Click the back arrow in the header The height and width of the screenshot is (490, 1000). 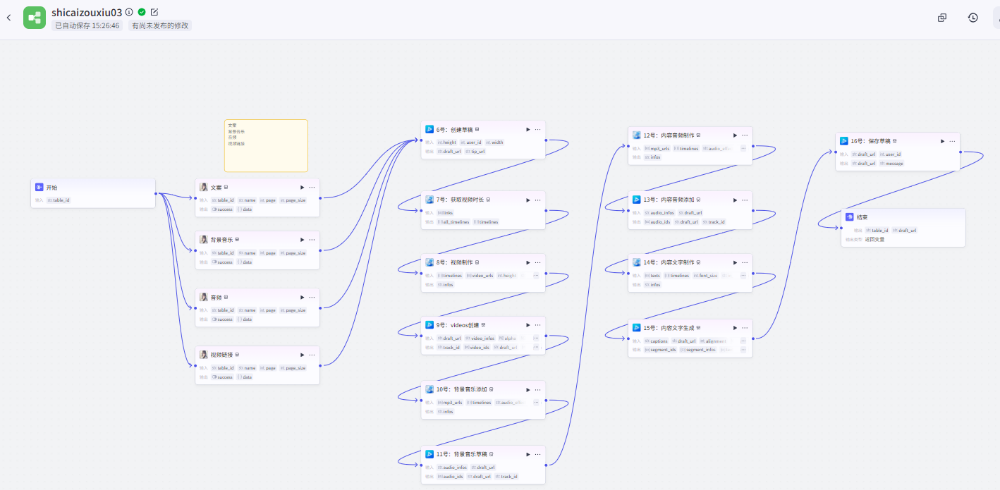coord(9,18)
